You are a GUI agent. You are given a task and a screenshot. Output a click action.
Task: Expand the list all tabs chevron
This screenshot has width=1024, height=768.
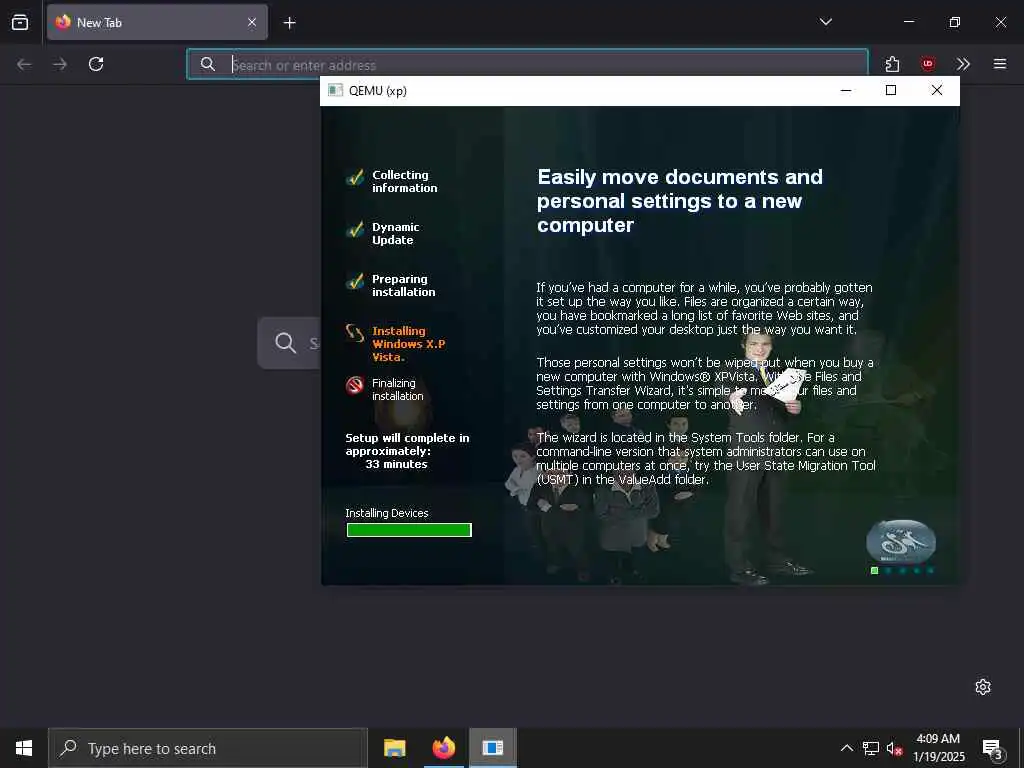(x=825, y=22)
